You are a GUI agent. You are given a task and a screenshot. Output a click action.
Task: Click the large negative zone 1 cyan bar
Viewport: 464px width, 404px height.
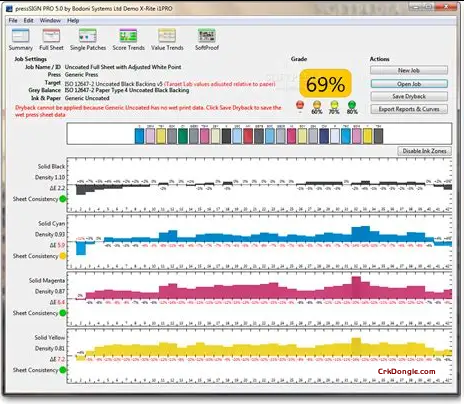click(x=81, y=249)
